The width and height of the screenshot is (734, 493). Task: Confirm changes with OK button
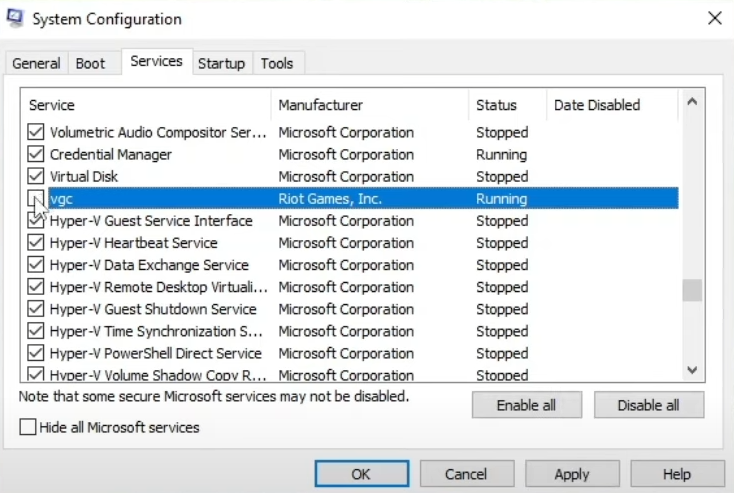coord(361,474)
